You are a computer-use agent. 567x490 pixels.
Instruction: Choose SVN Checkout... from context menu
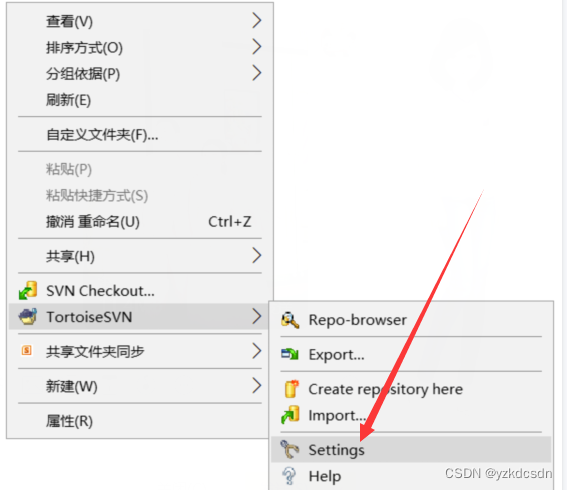(x=140, y=290)
